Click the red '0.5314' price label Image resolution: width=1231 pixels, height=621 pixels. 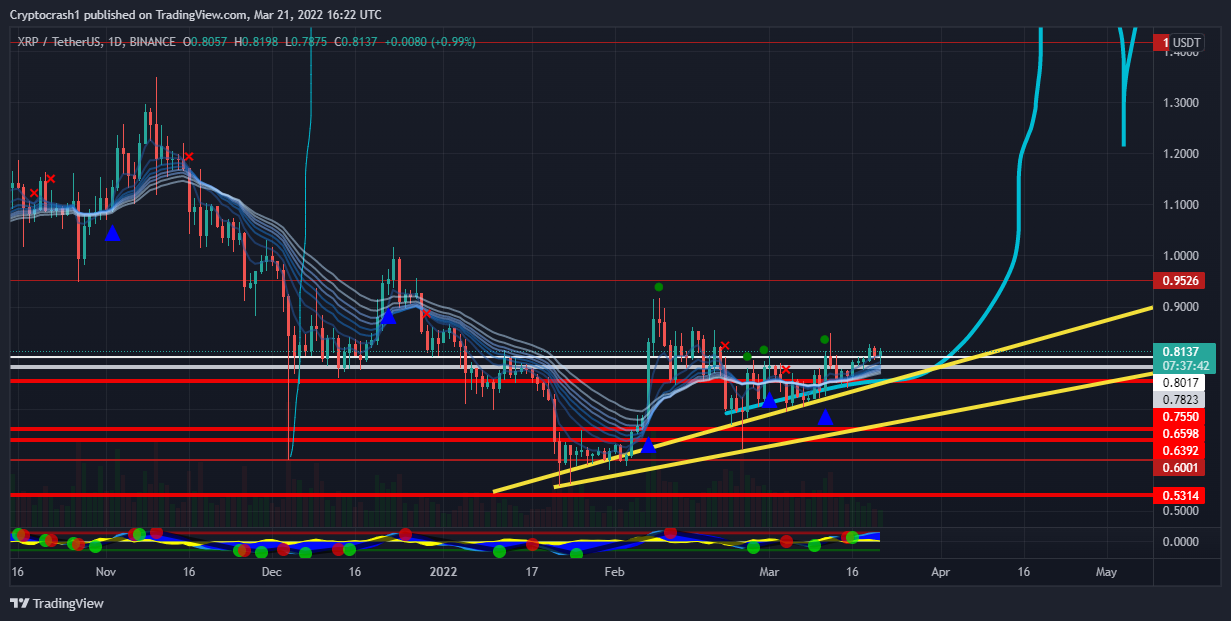(x=1180, y=495)
